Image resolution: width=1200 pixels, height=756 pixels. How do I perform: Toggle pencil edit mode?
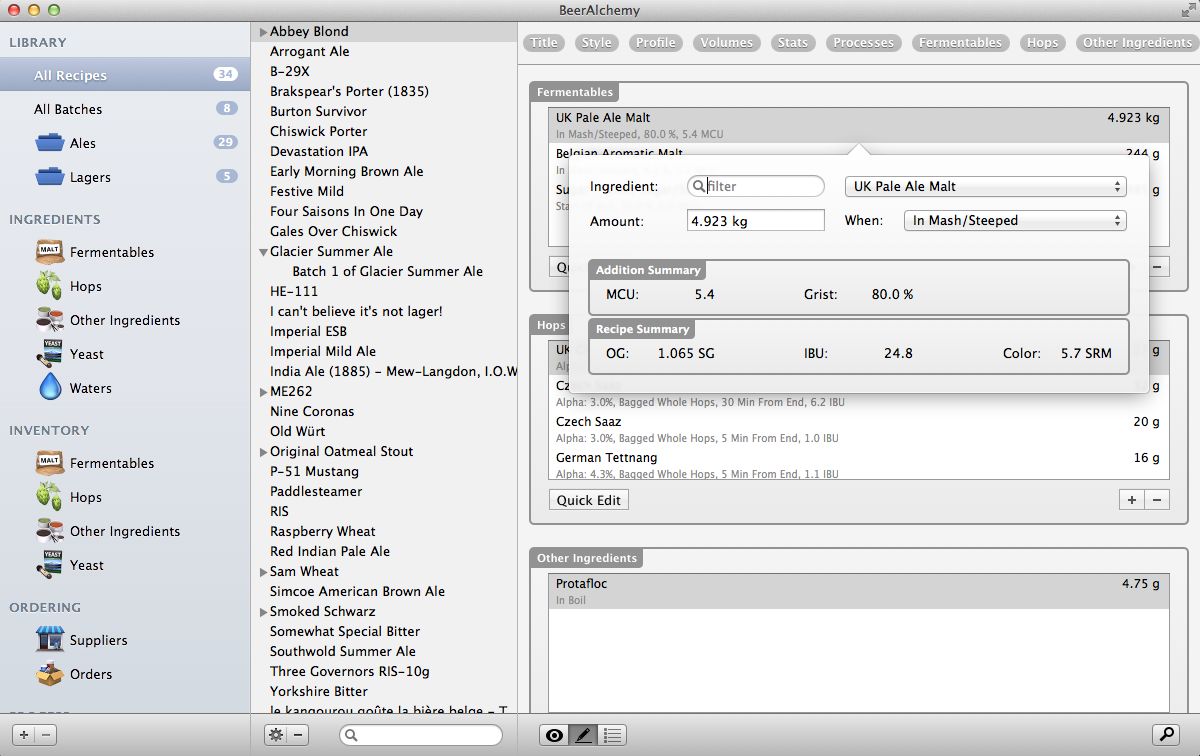coord(583,735)
